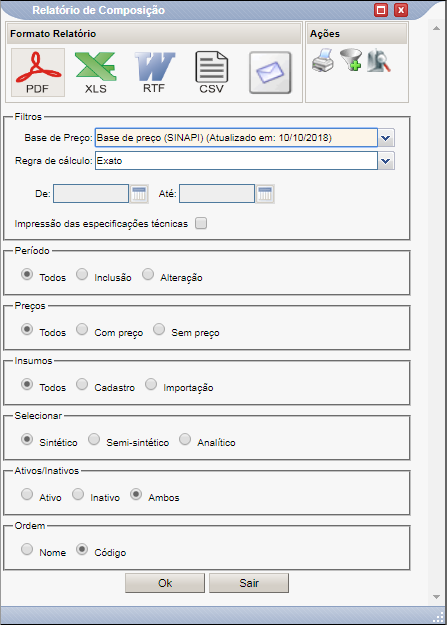Open the calendar picker next to De
The width and height of the screenshot is (447, 625).
click(x=139, y=194)
